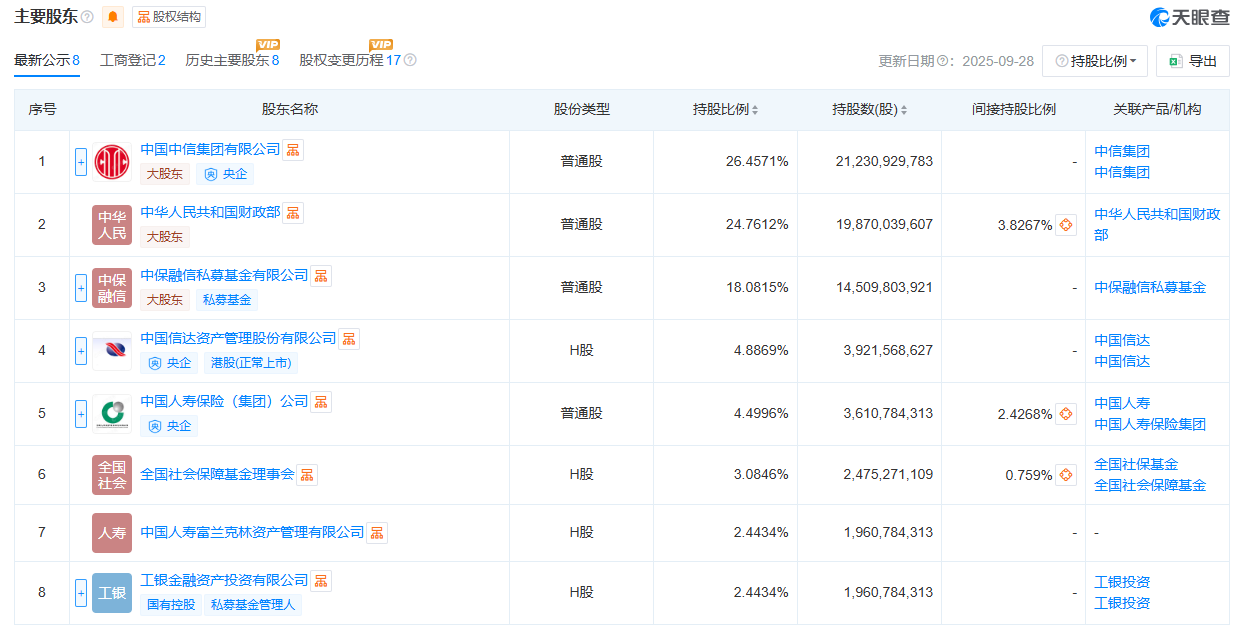
Task: Click 私募基金 tag under 中保融信
Action: 227,300
